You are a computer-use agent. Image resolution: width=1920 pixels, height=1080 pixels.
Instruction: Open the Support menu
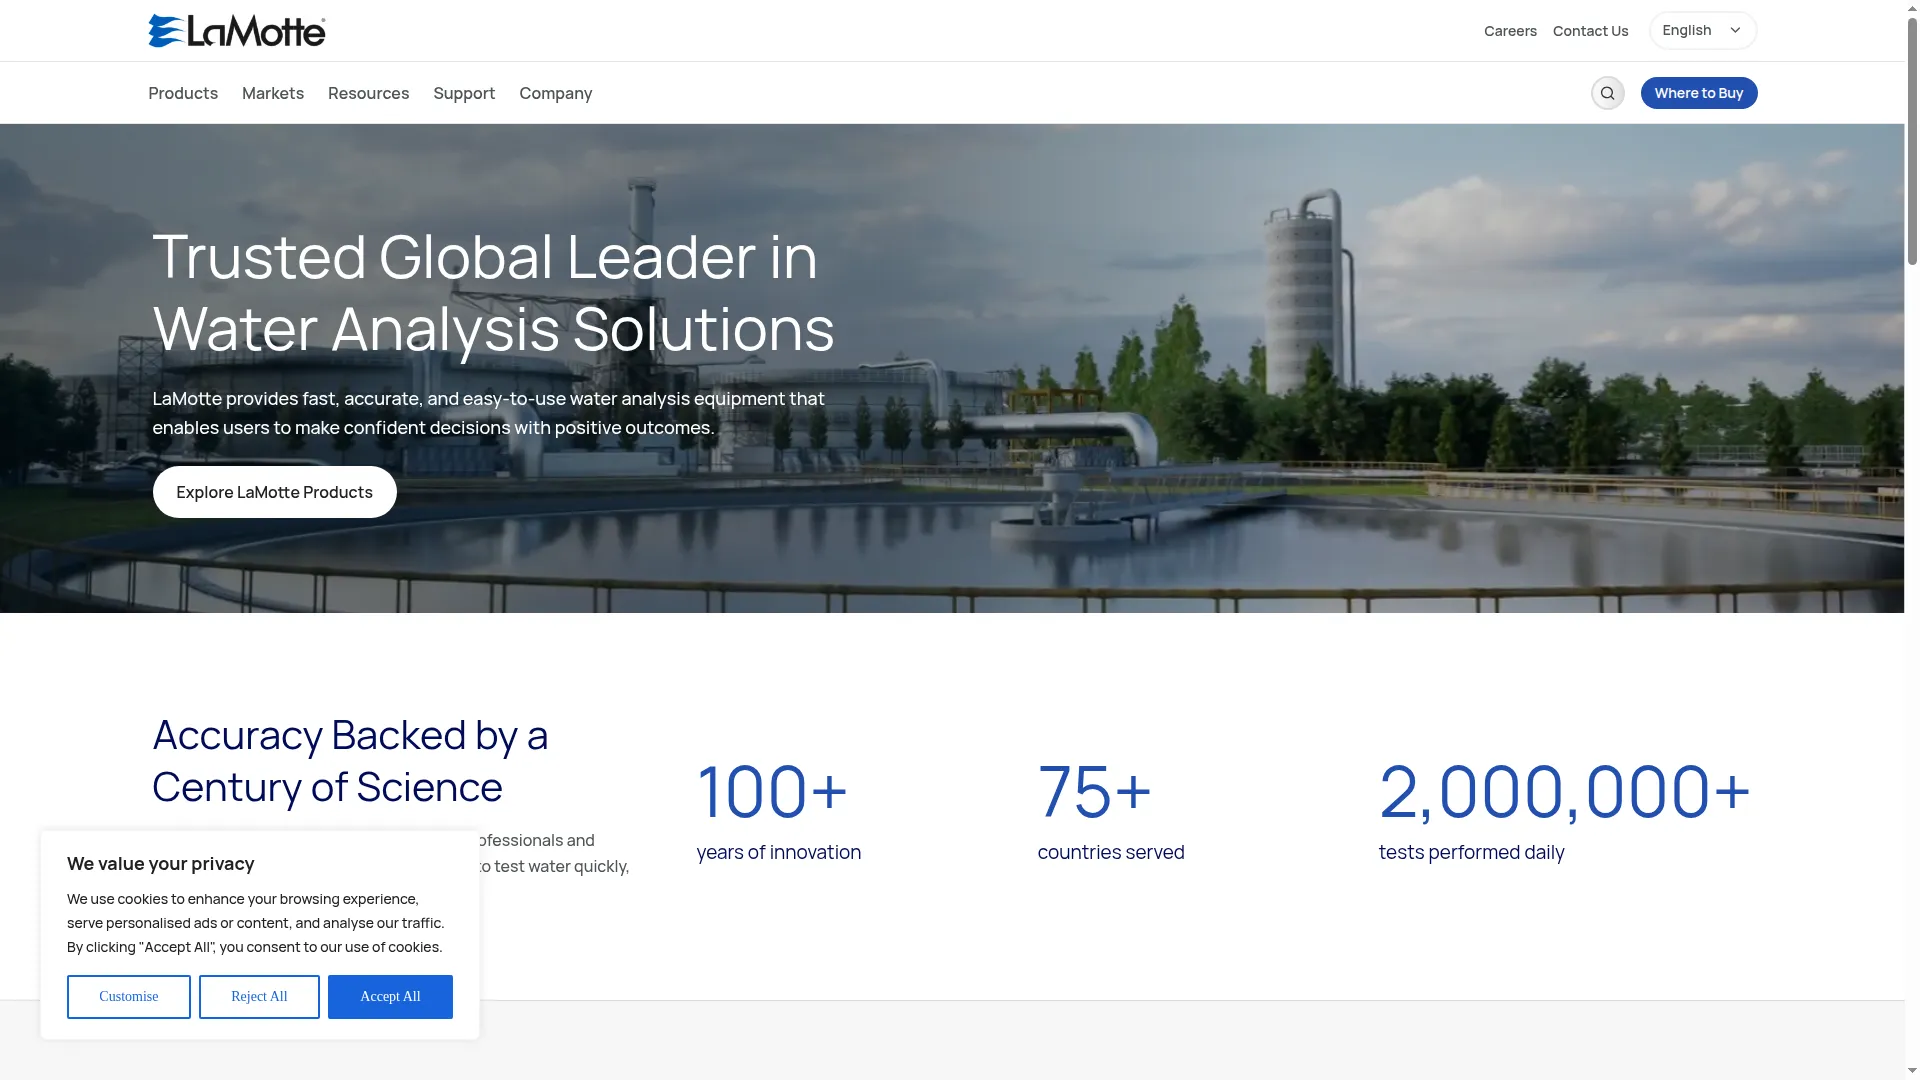464,93
